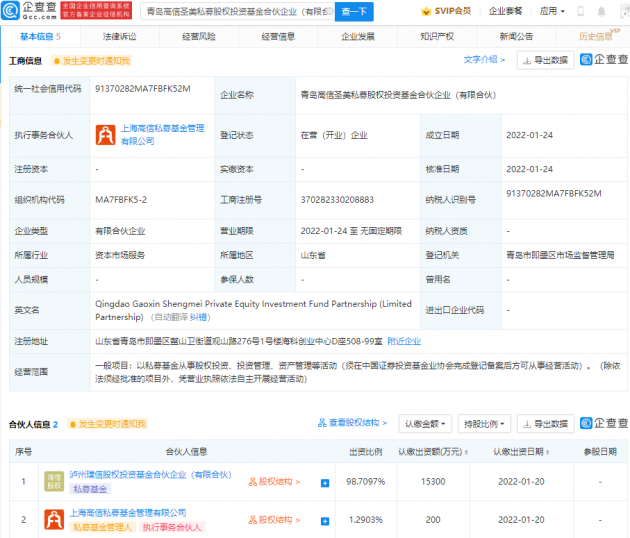Viewport: 630px width, 538px height.
Task: Switch to the 法律诉讼 tab
Action: pos(118,36)
